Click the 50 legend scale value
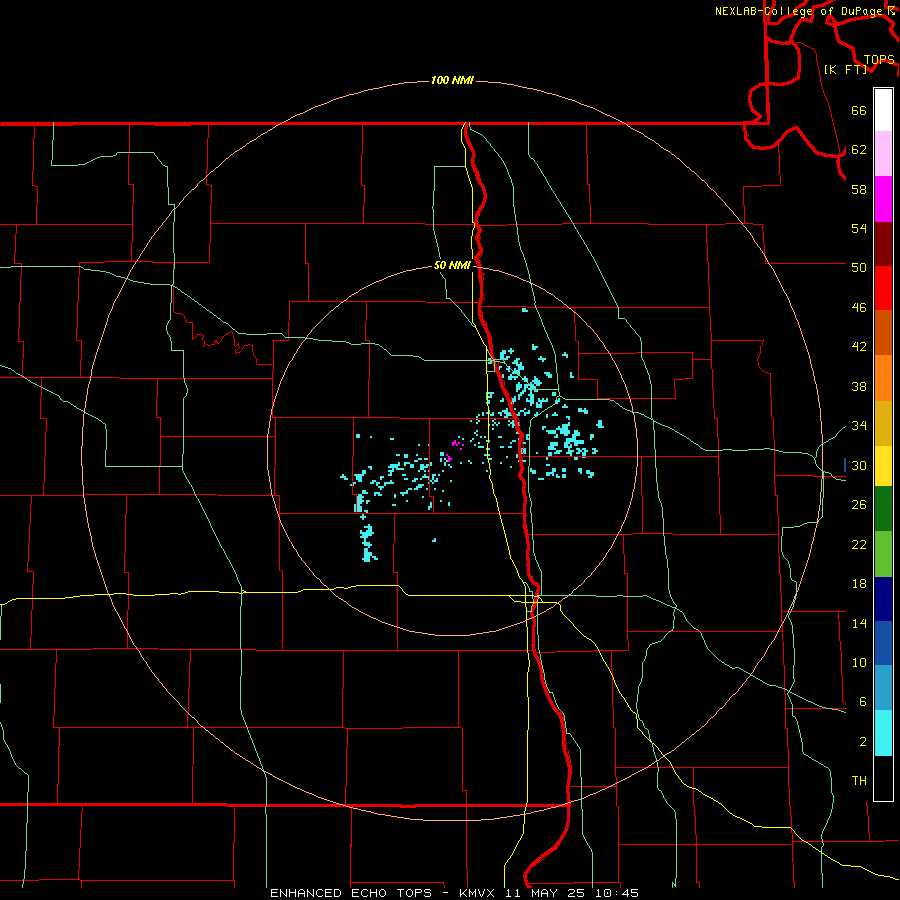This screenshot has width=900, height=900. tap(859, 267)
